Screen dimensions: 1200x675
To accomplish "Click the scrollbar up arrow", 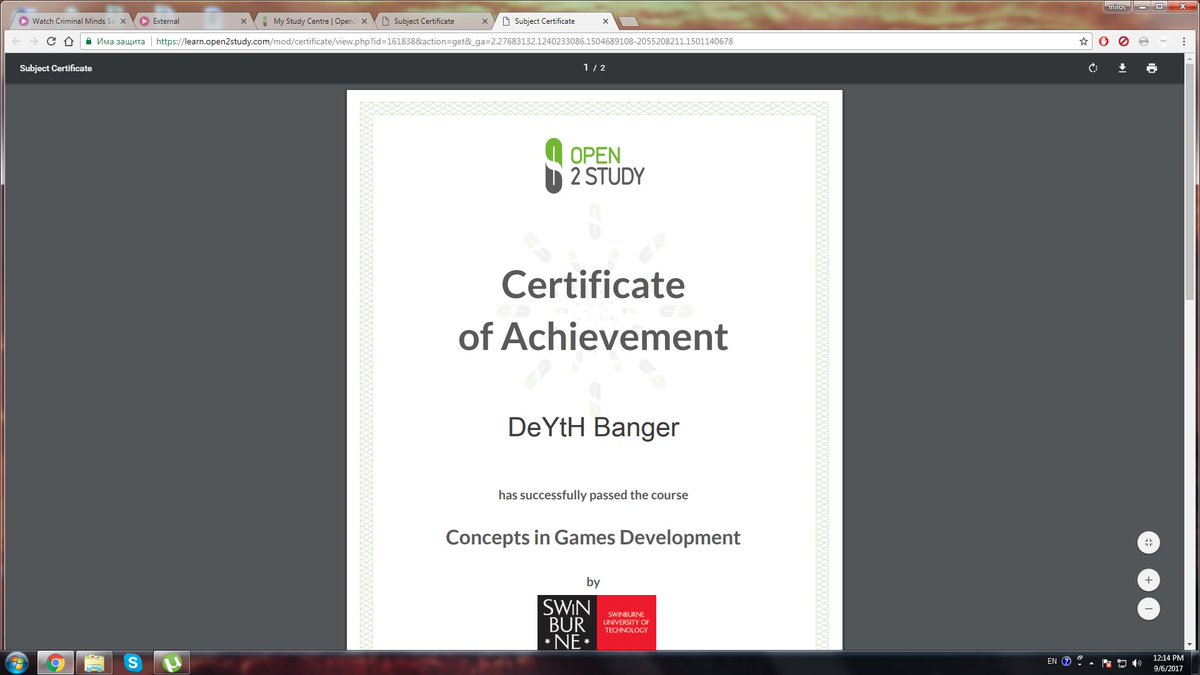I will [x=1192, y=58].
